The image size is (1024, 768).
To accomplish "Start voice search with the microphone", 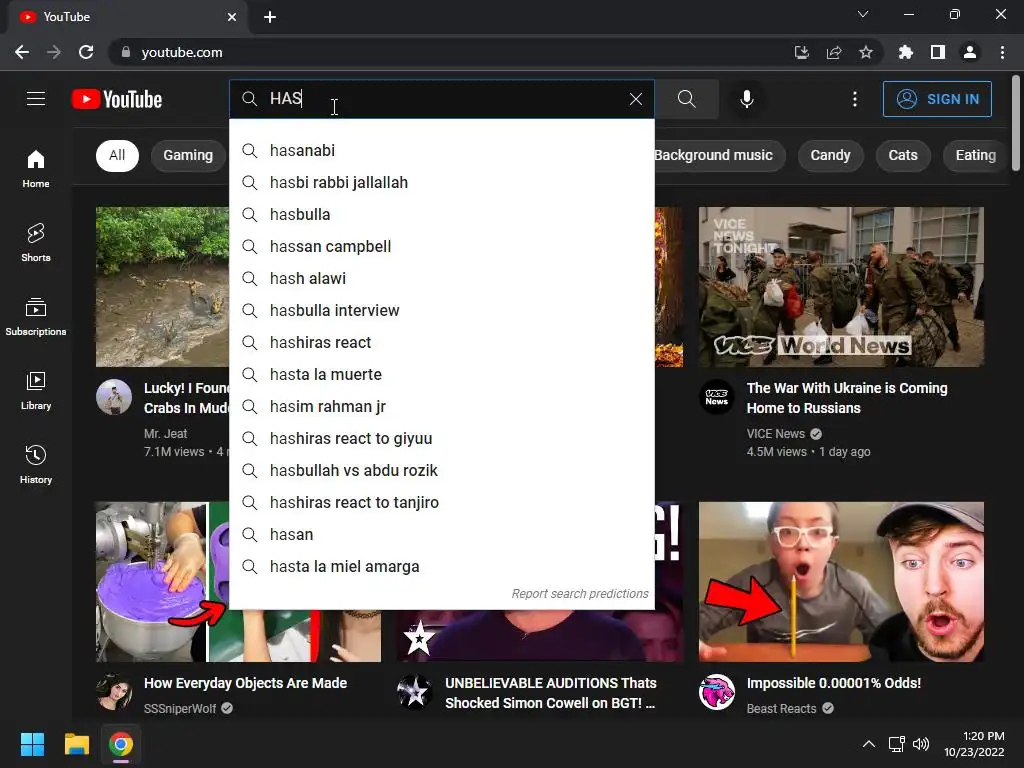I will (746, 99).
